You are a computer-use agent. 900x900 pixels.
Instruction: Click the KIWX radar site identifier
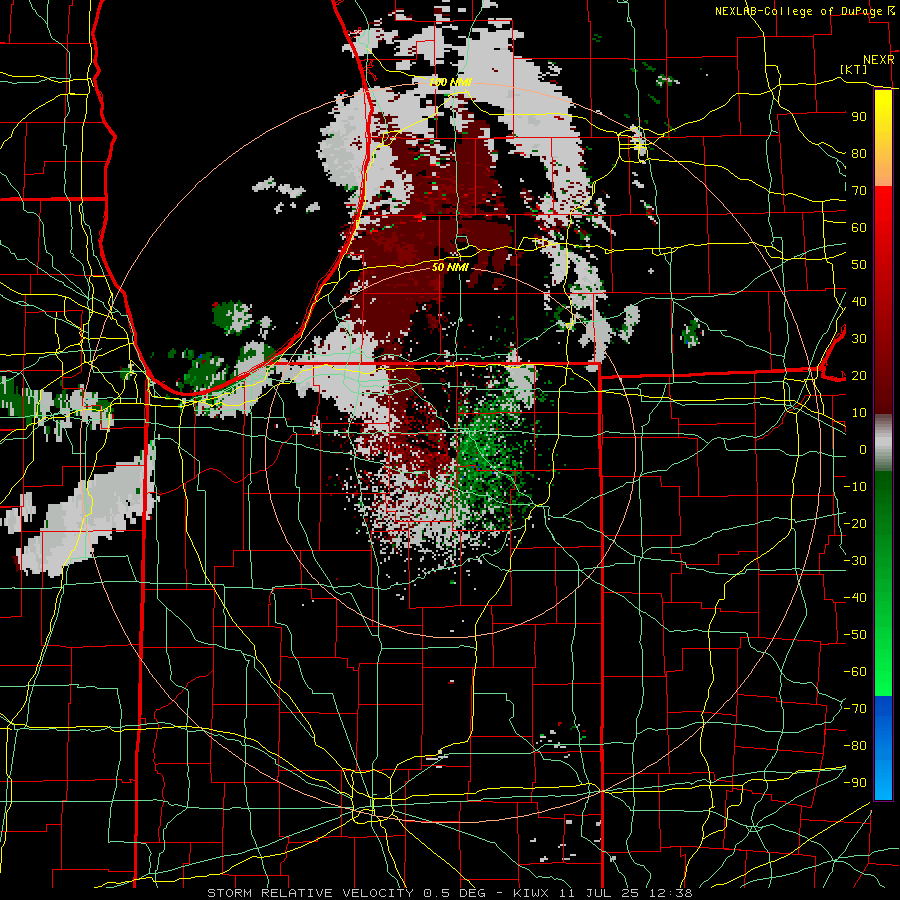click(x=531, y=893)
